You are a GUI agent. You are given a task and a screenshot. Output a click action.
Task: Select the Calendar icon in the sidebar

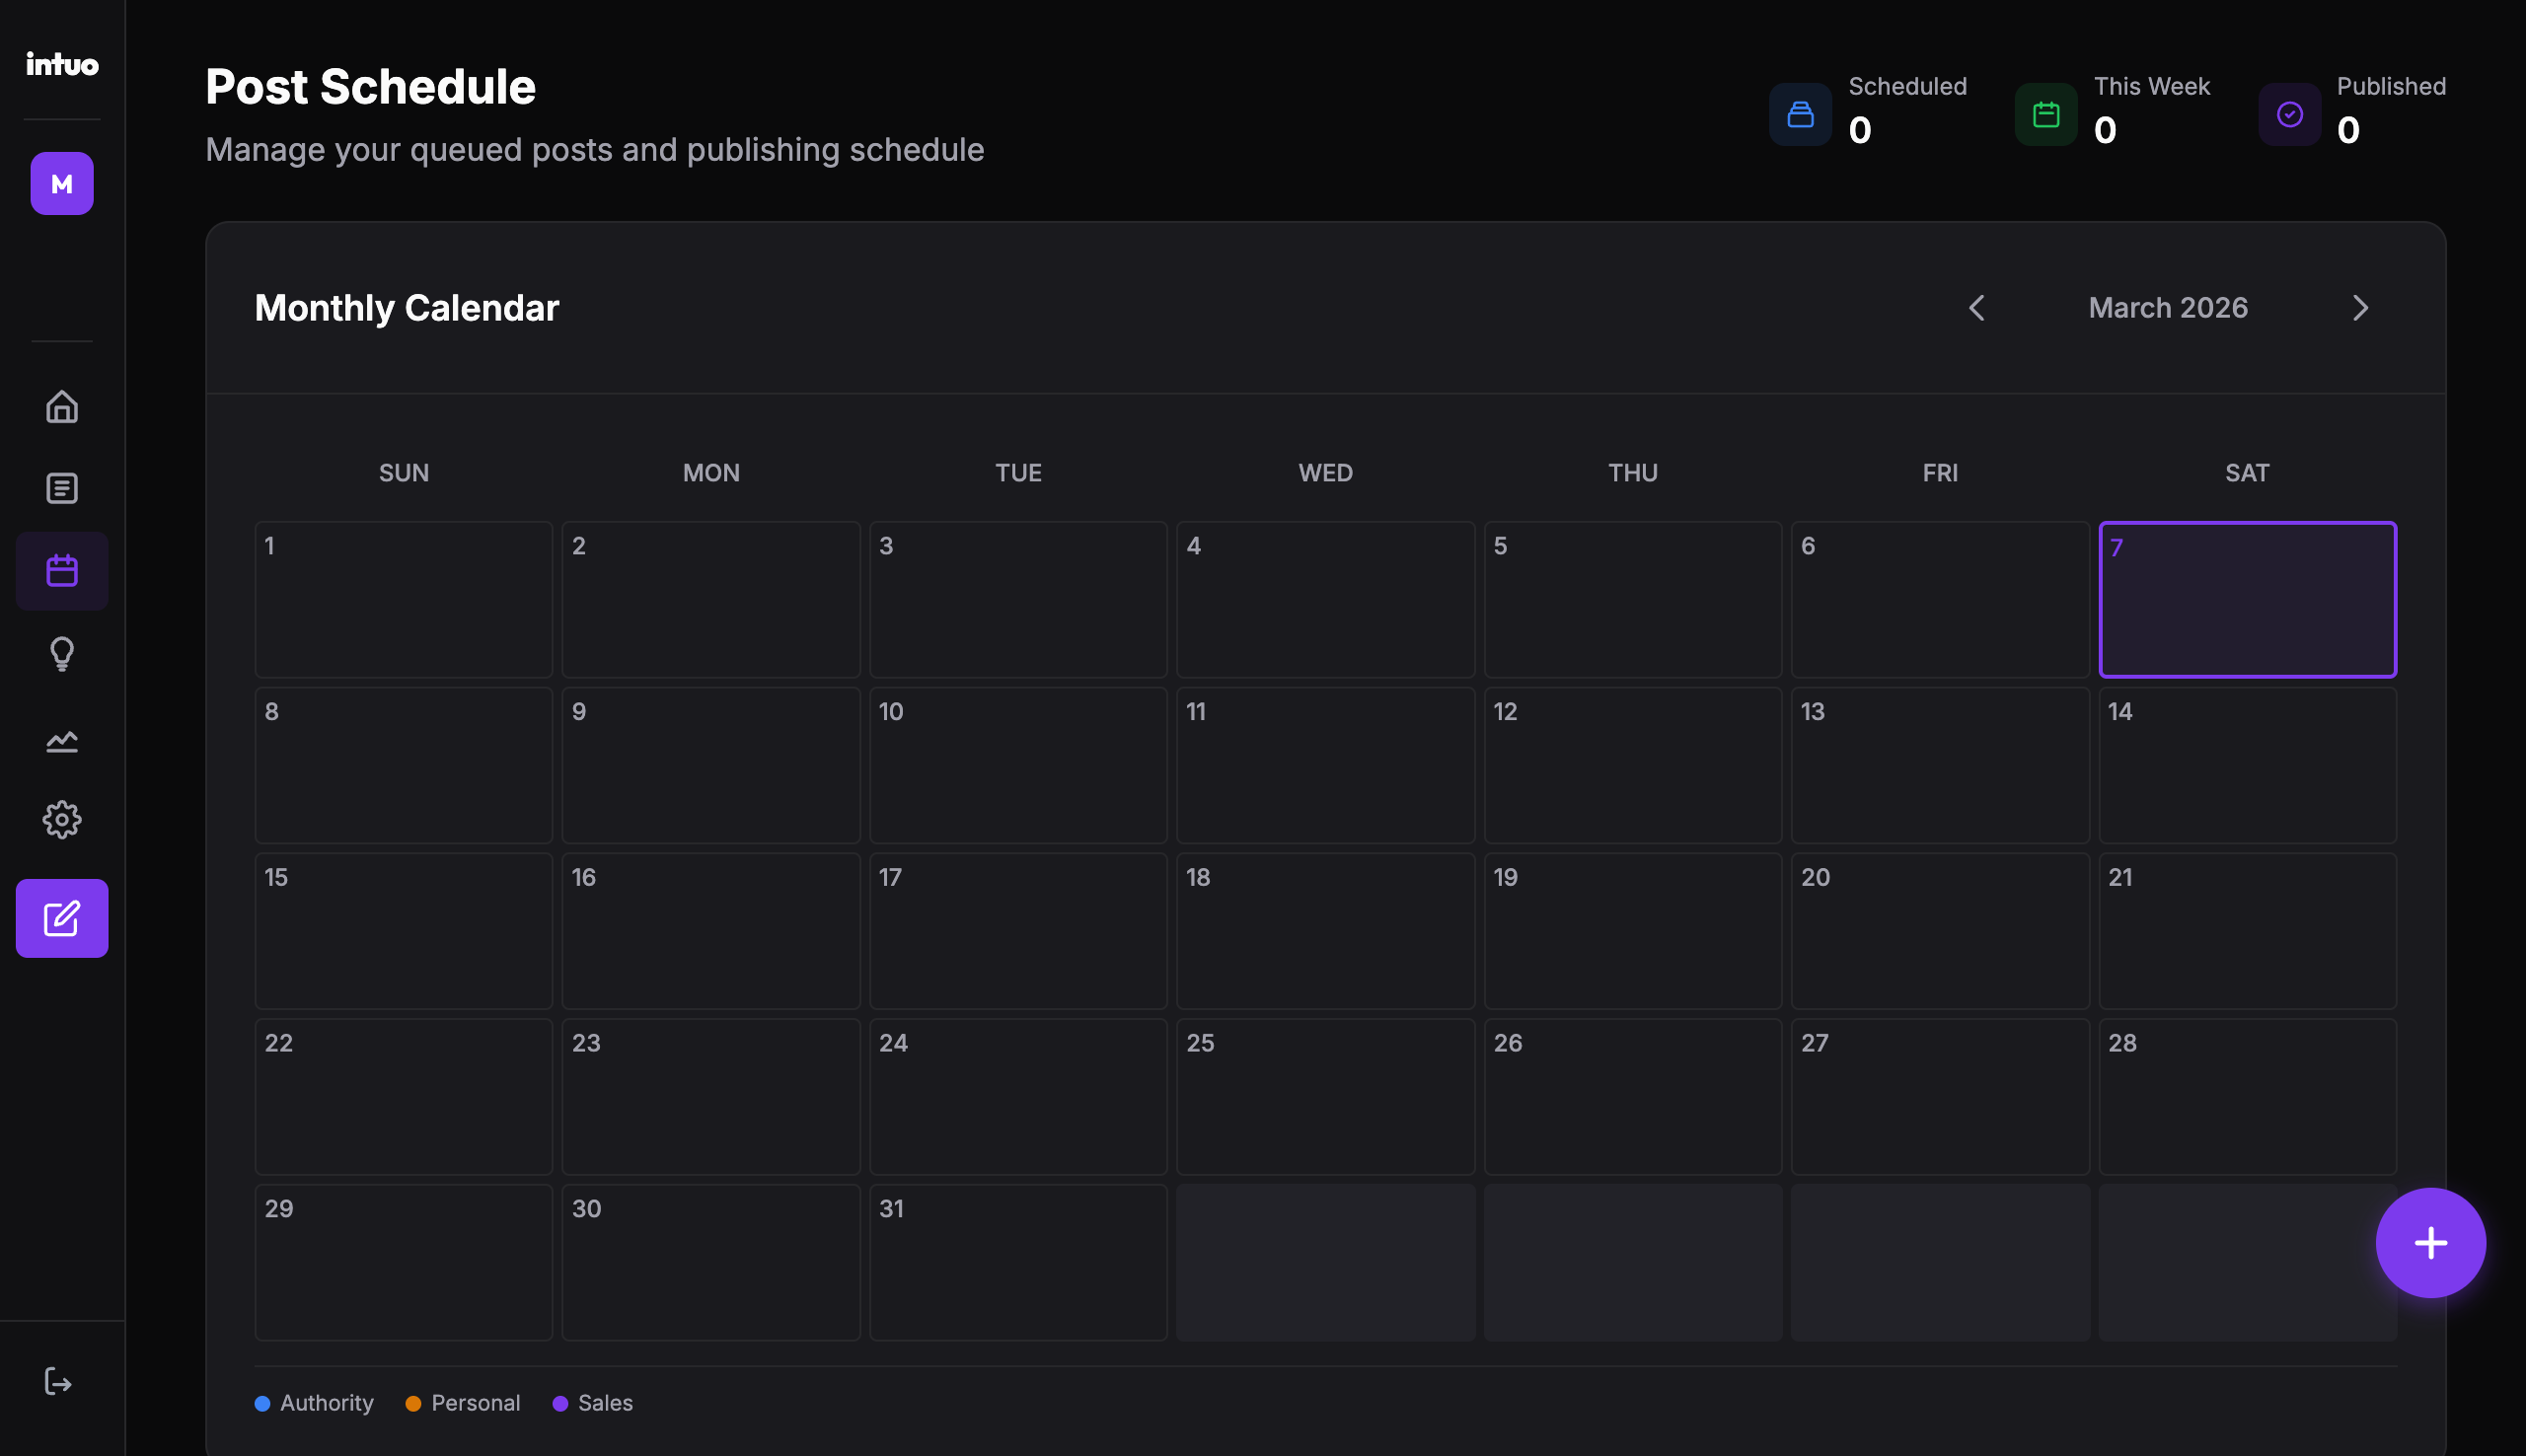pos(62,570)
